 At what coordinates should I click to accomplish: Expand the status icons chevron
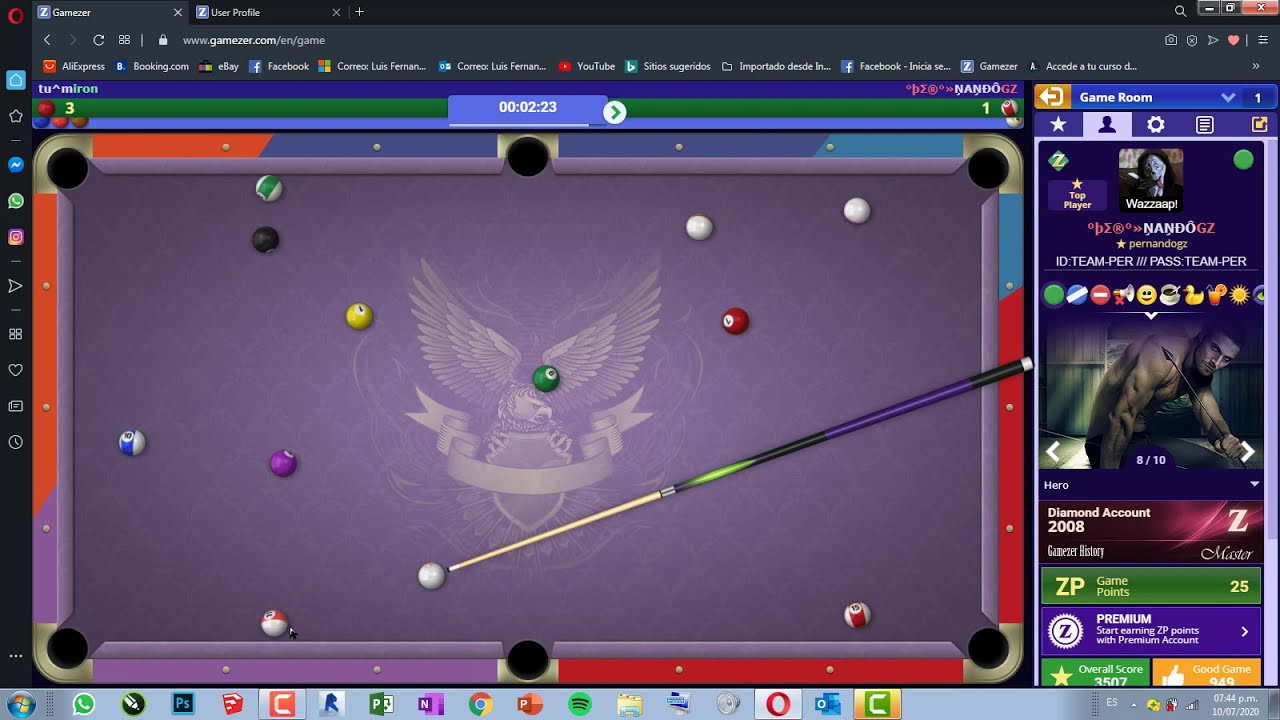point(1151,315)
